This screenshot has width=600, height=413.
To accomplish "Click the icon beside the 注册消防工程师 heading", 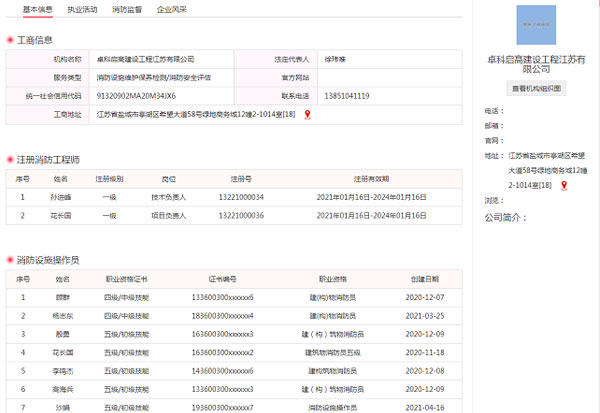I will tap(10, 160).
